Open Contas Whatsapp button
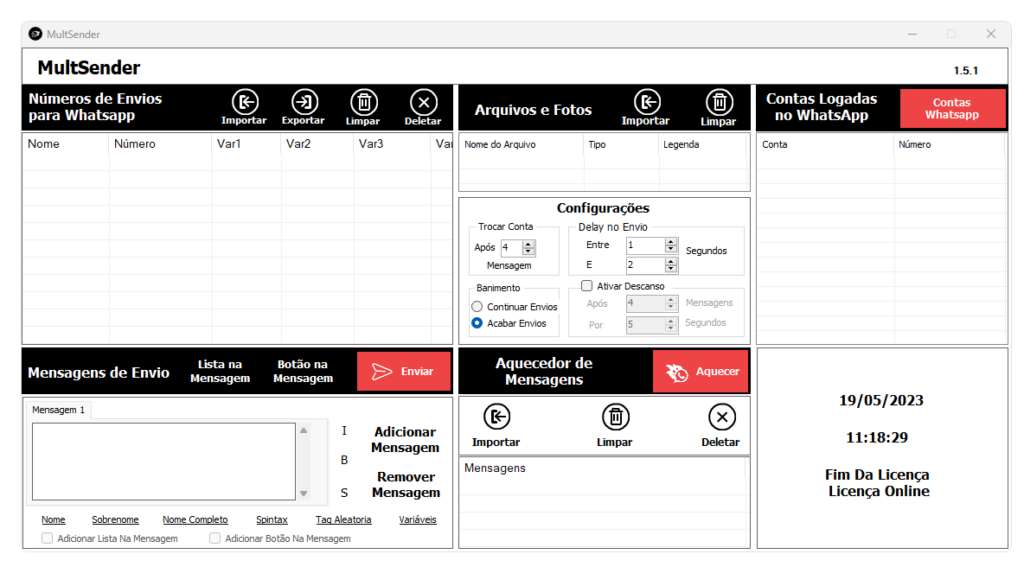This screenshot has height=567, width=1024. 952,108
